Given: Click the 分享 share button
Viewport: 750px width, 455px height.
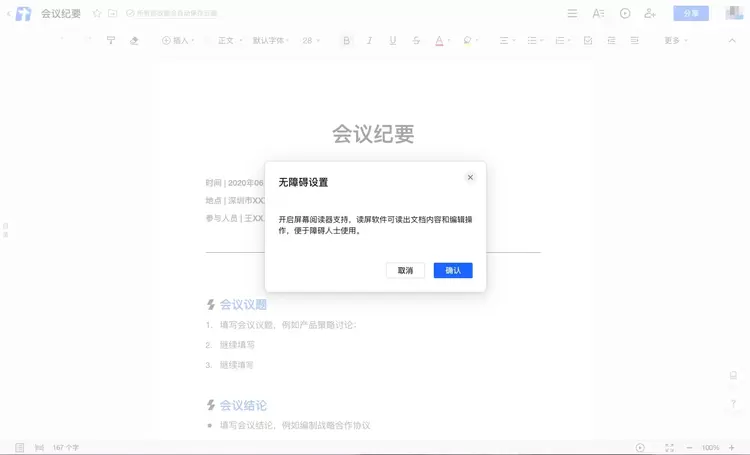Looking at the screenshot, I should click(x=691, y=14).
